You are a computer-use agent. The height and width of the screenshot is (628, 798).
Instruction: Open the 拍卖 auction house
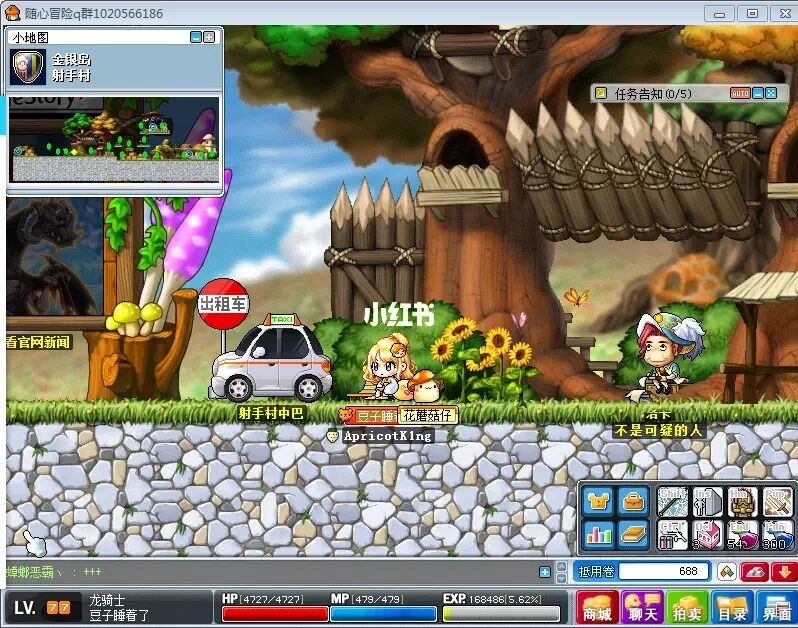[687, 608]
